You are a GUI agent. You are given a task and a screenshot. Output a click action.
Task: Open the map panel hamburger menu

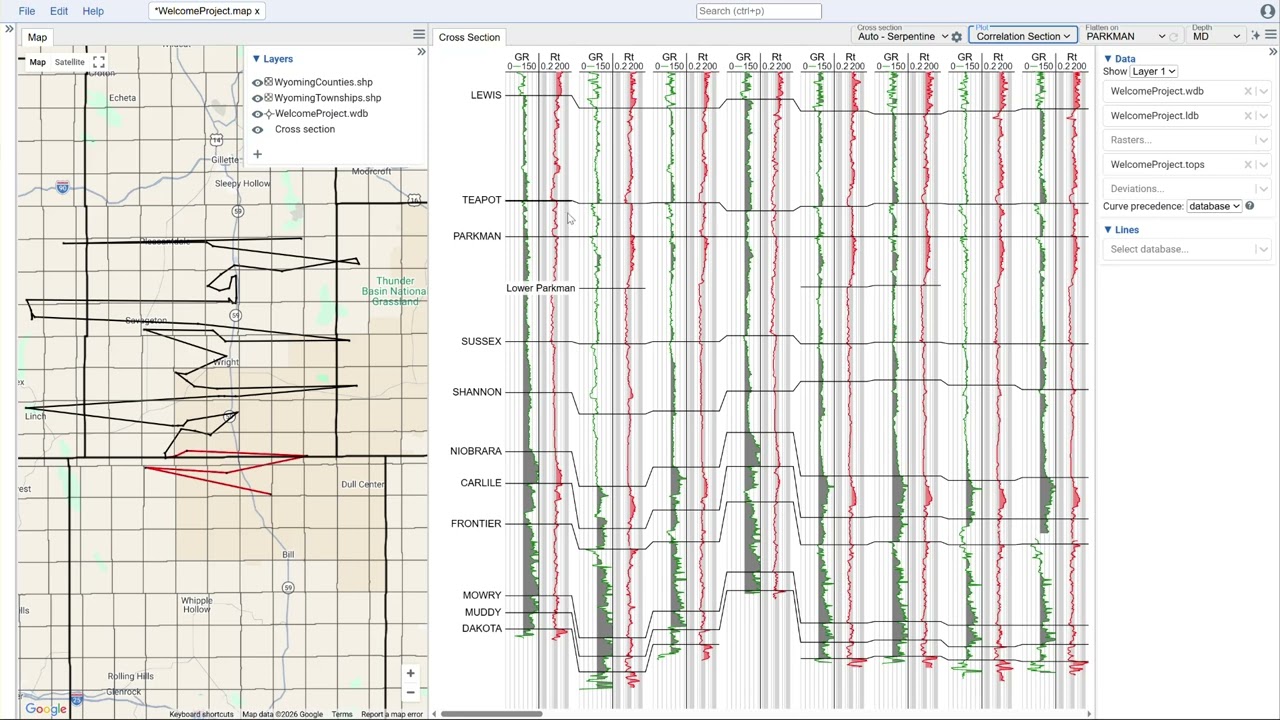click(x=419, y=35)
